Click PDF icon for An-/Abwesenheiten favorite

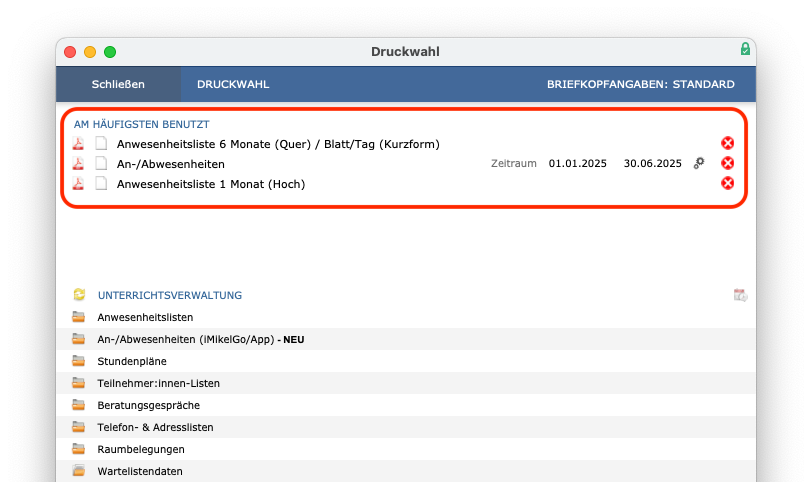point(78,164)
